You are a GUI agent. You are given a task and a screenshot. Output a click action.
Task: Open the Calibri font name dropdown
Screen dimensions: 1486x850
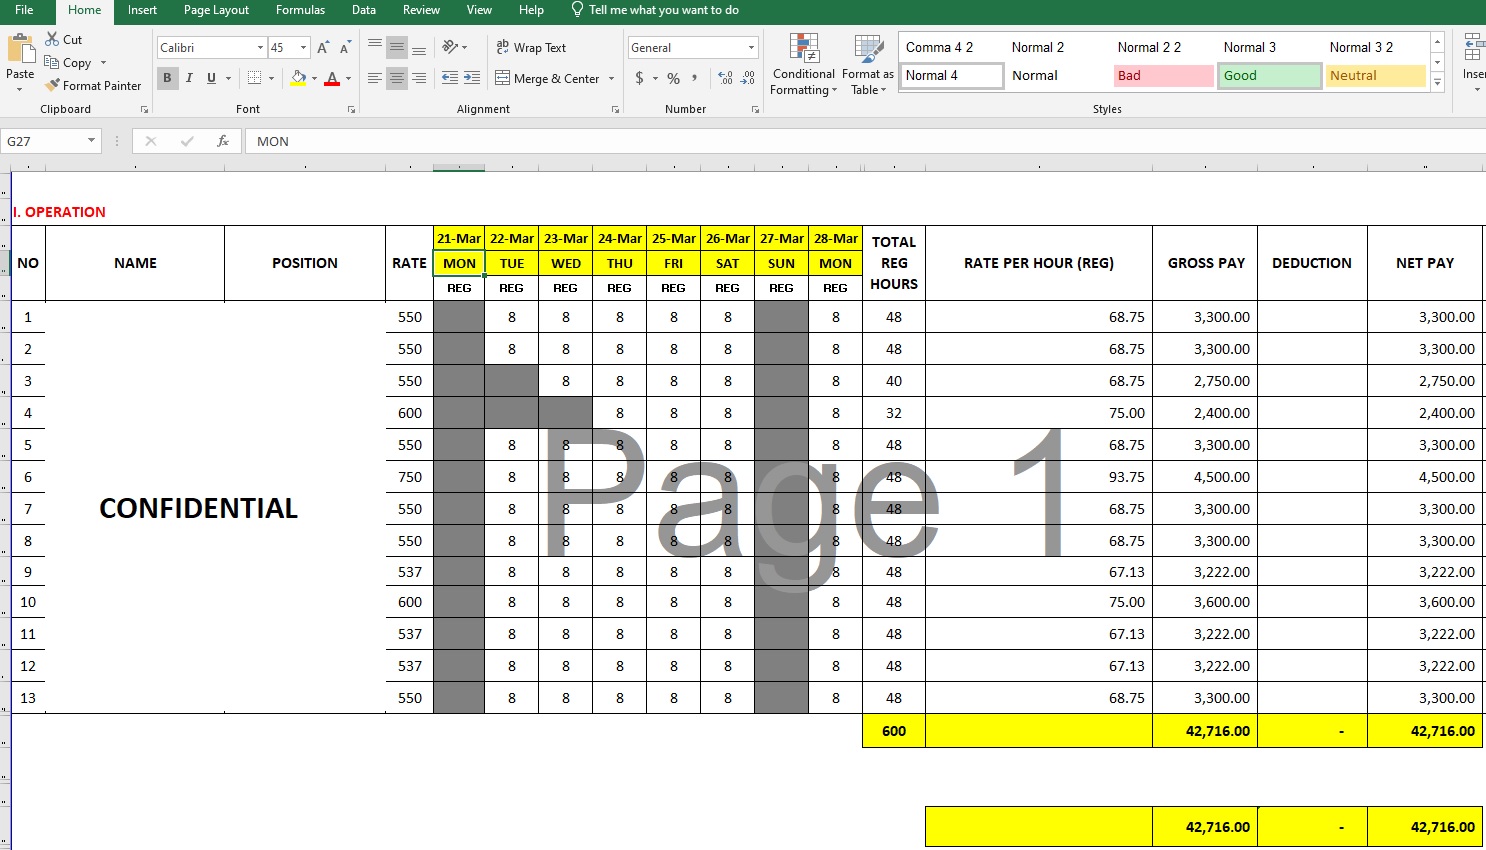(x=260, y=48)
